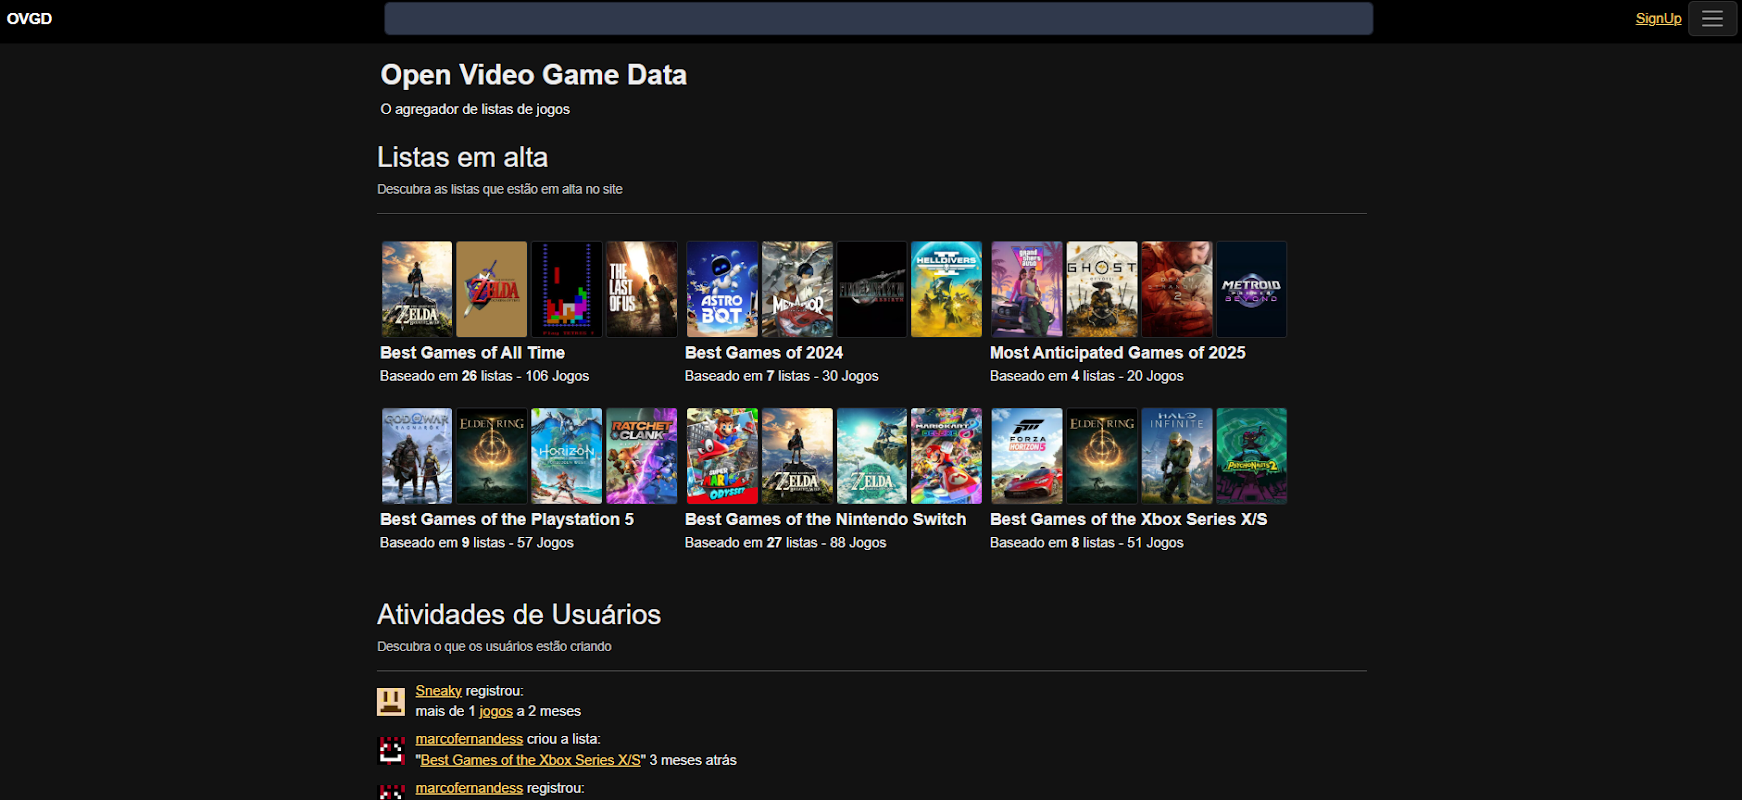1742x800 pixels.
Task: Click marcofernandess avatar beside 'criou a lista'
Action: pos(390,750)
